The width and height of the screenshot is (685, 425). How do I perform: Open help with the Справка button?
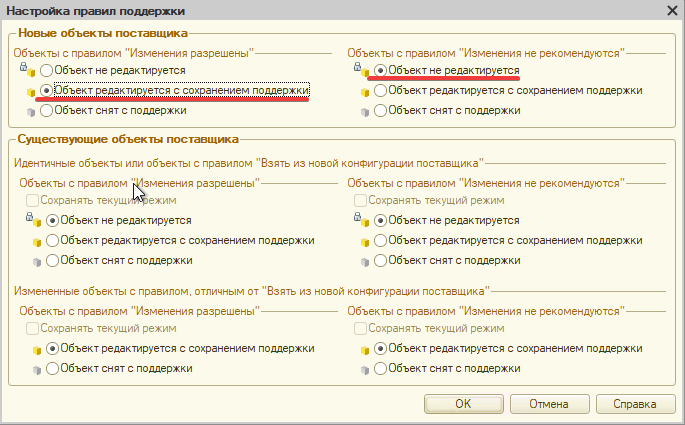[x=636, y=404]
